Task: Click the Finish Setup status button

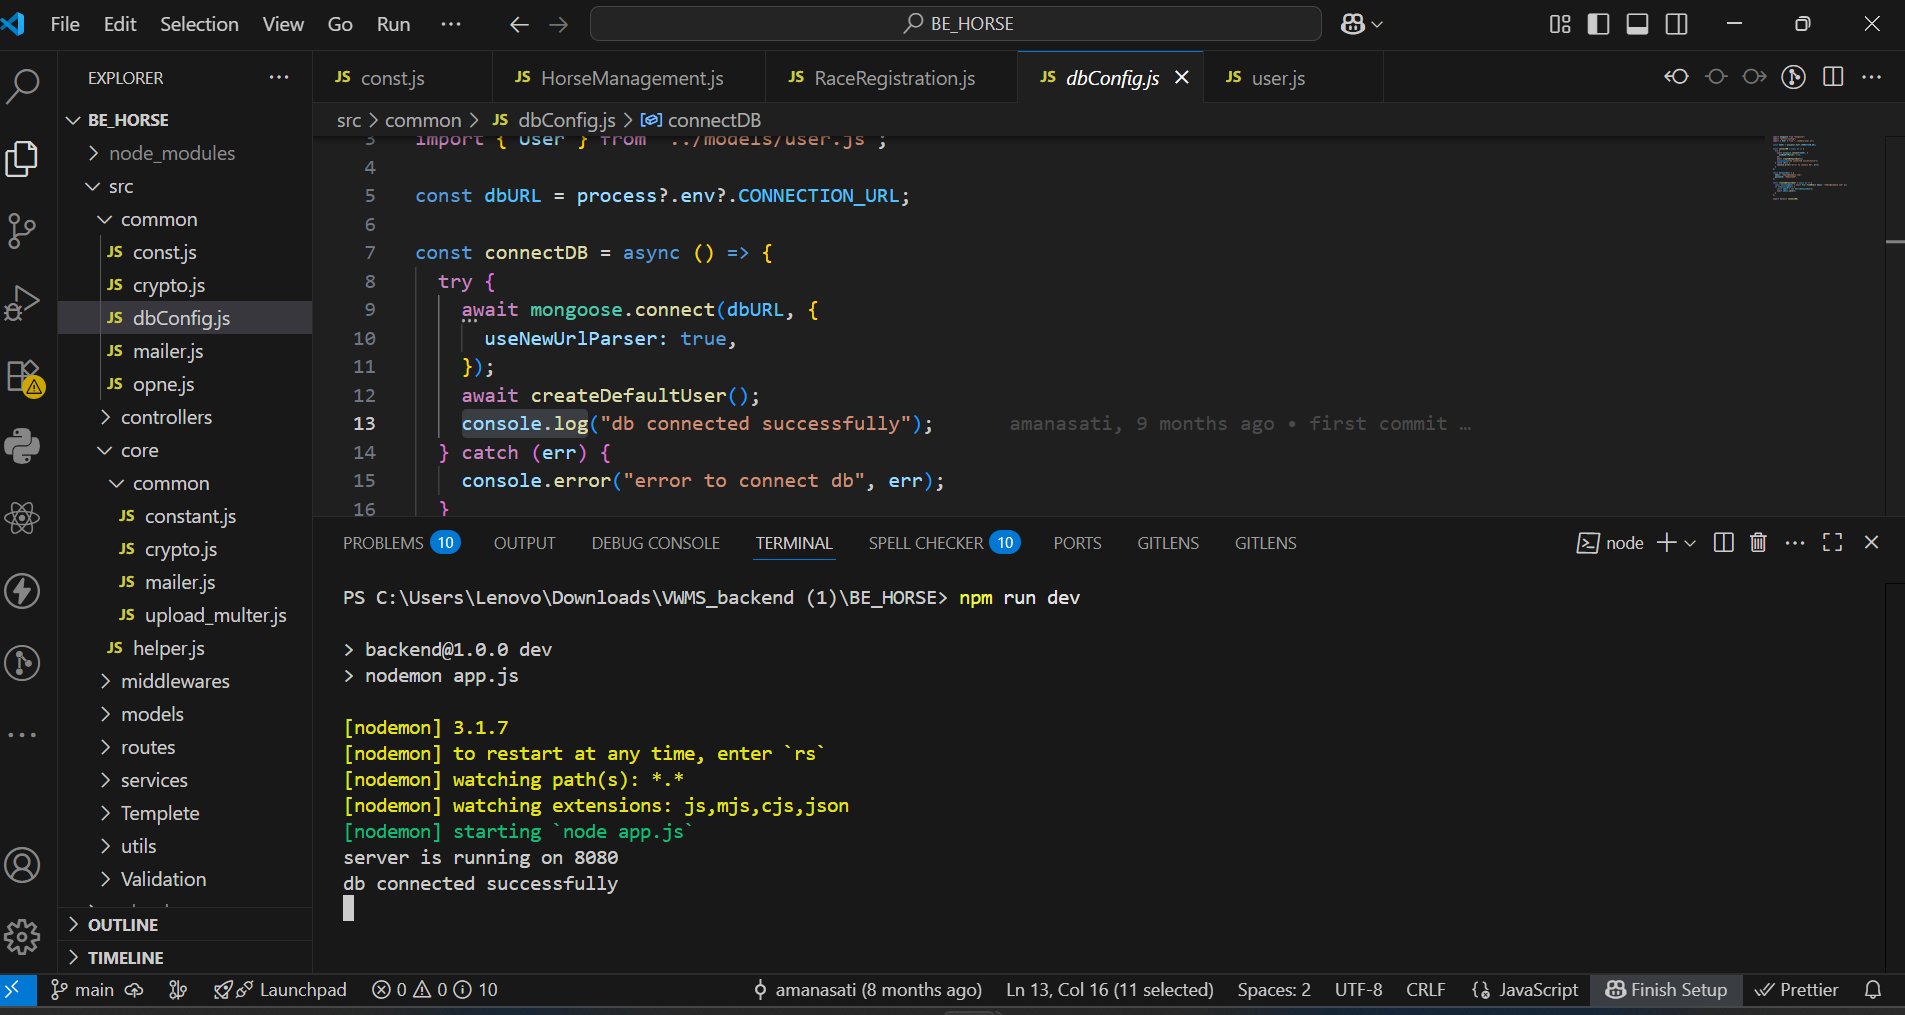Action: click(x=1666, y=989)
